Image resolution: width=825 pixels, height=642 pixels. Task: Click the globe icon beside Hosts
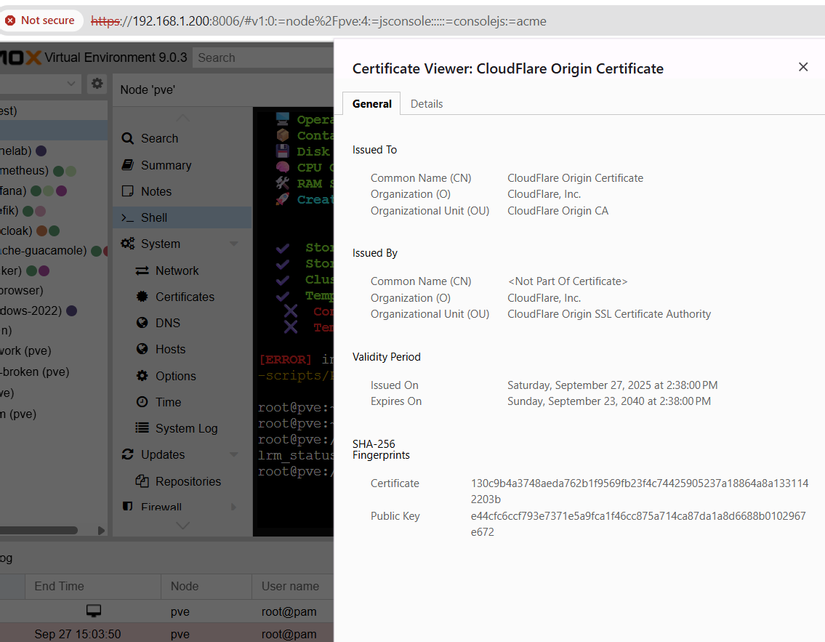click(x=142, y=349)
